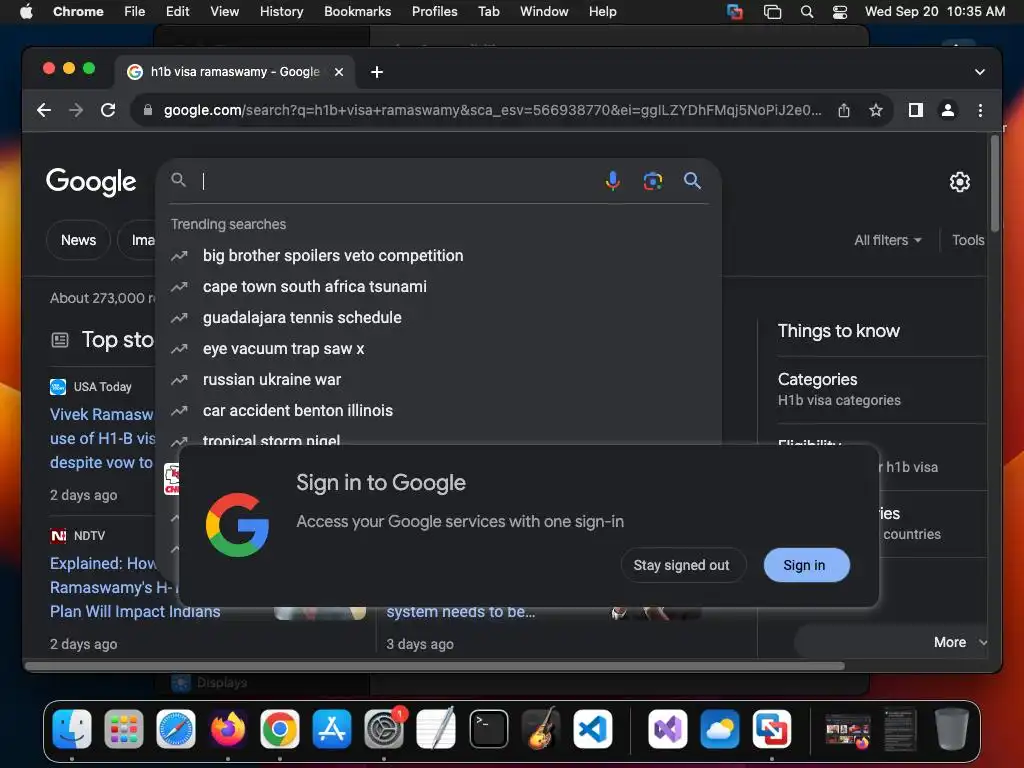Open the Profiles menu
Viewport: 1024px width, 768px height.
434,12
